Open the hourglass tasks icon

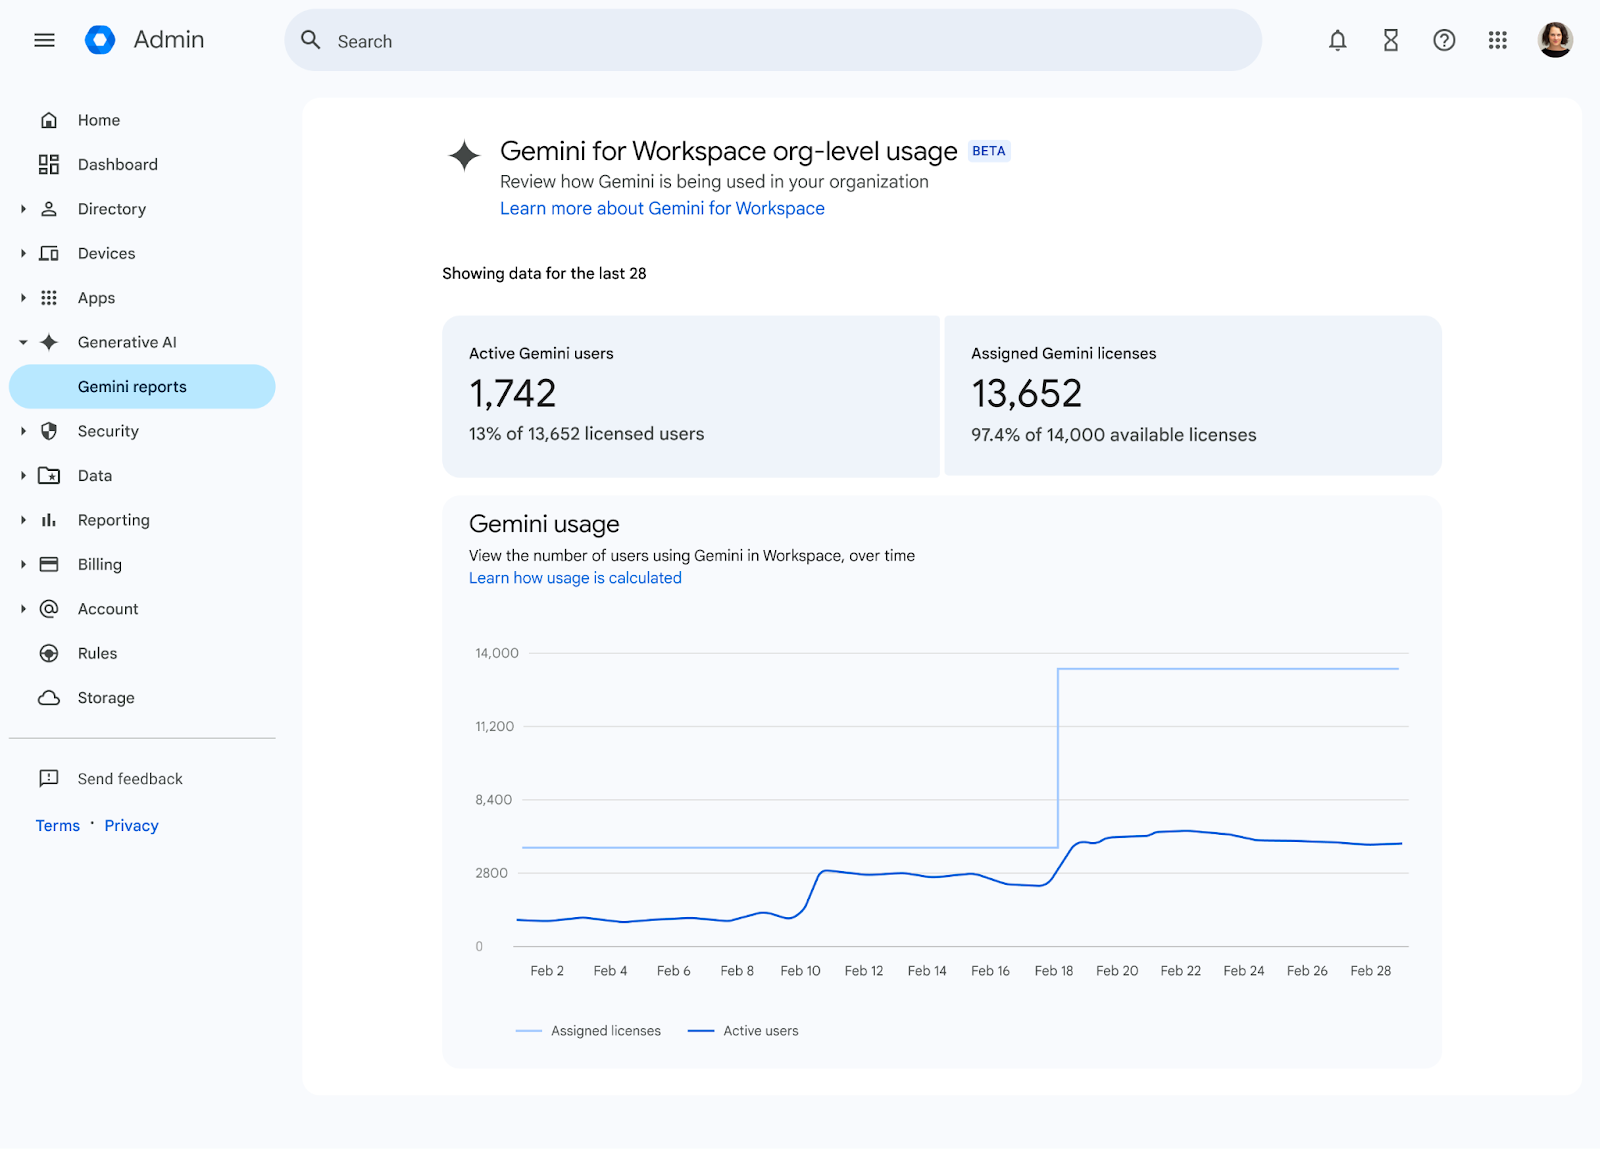[x=1390, y=40]
